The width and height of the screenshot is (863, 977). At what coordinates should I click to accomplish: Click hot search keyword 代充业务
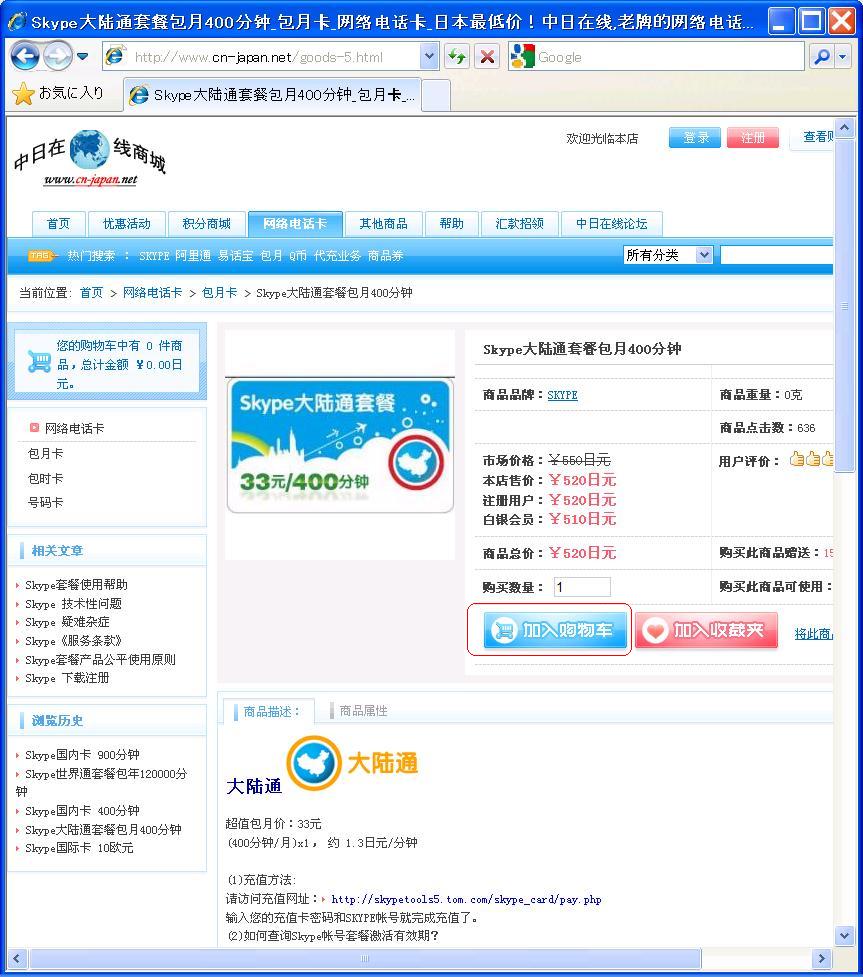(337, 255)
